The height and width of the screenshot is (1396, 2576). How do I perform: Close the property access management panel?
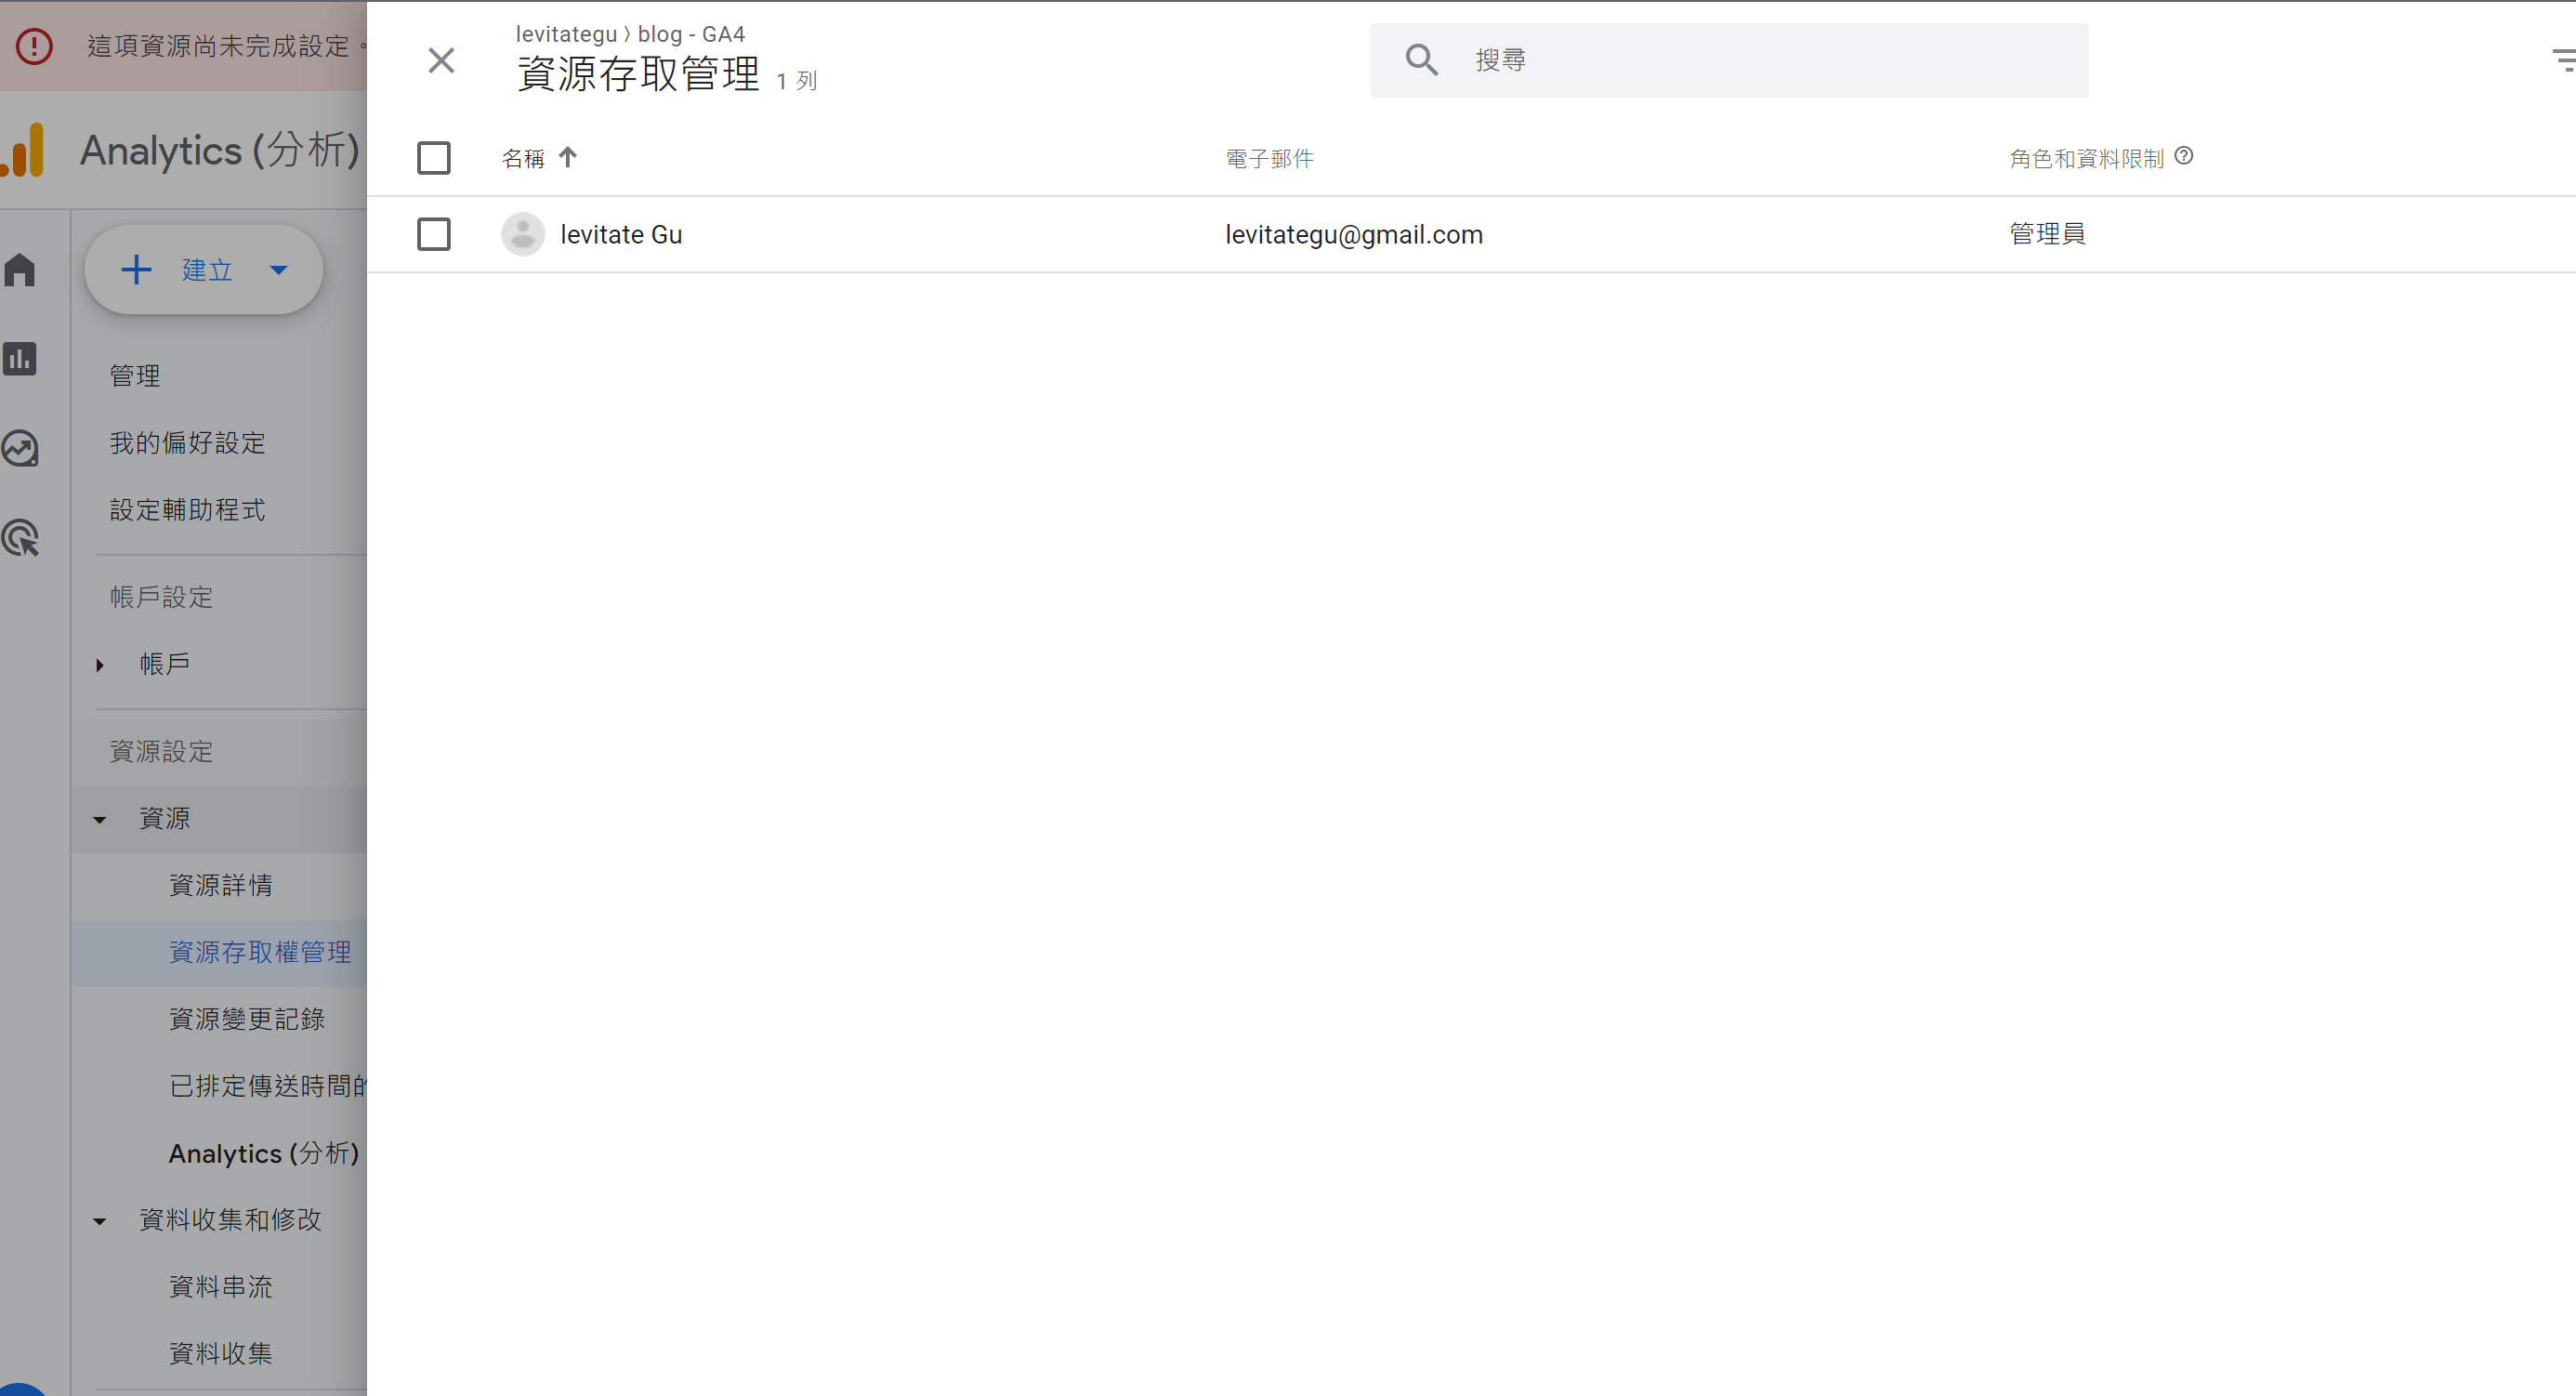pos(441,61)
